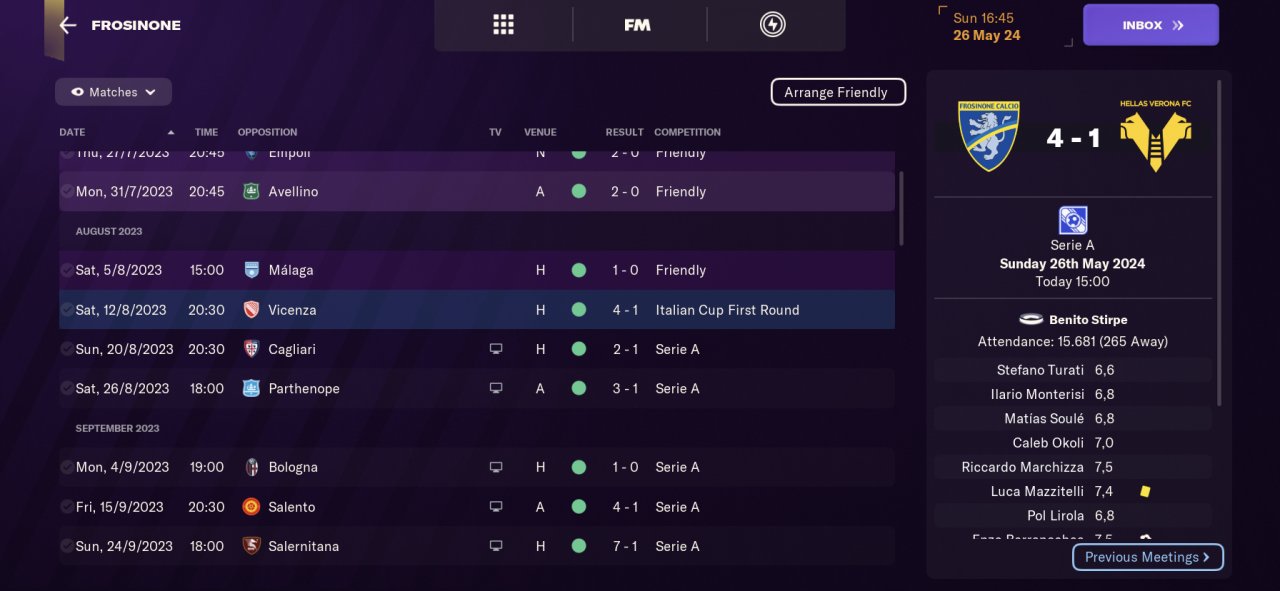Open the Matches view dropdown

pyautogui.click(x=113, y=92)
